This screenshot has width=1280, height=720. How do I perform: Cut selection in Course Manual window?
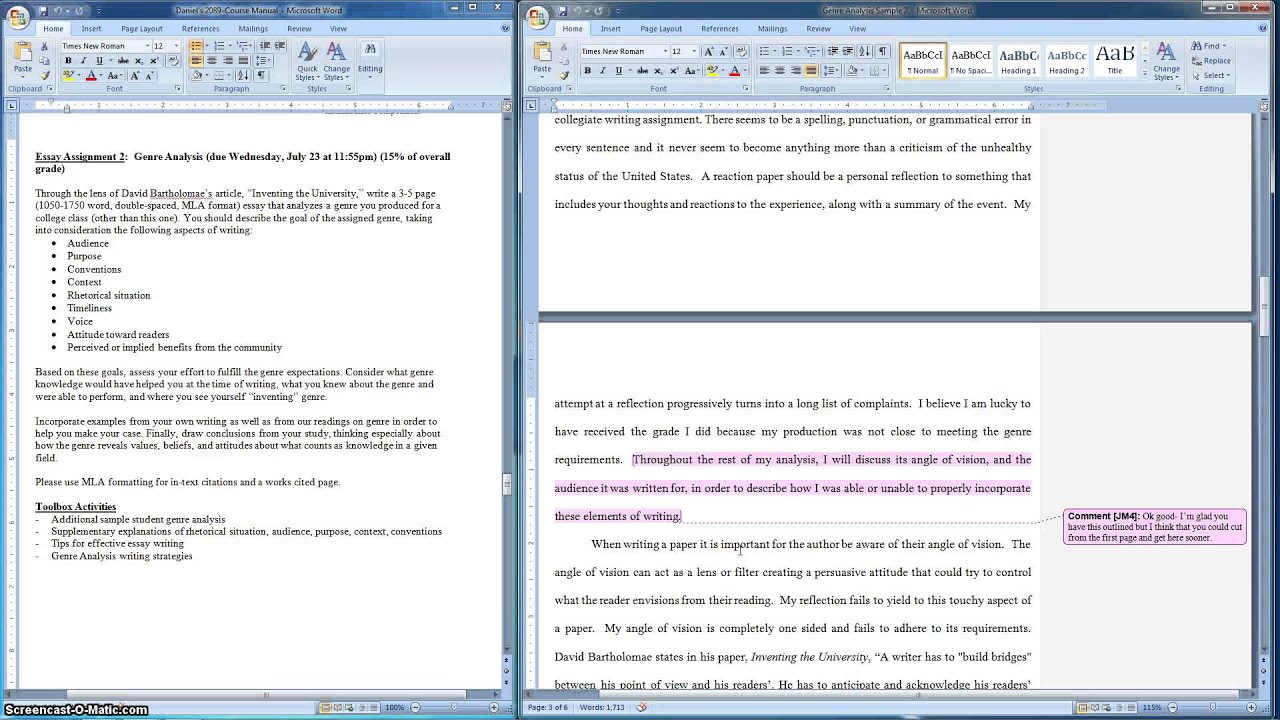click(x=44, y=46)
